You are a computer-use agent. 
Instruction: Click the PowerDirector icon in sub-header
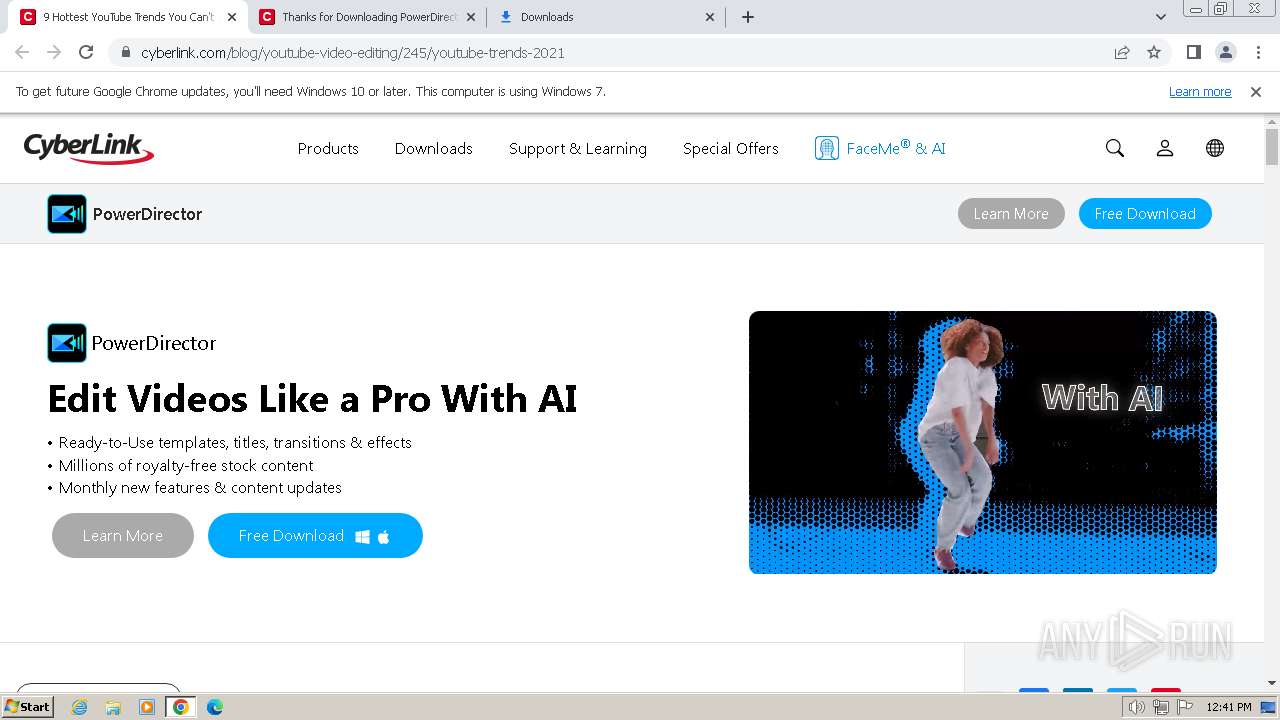coord(67,214)
